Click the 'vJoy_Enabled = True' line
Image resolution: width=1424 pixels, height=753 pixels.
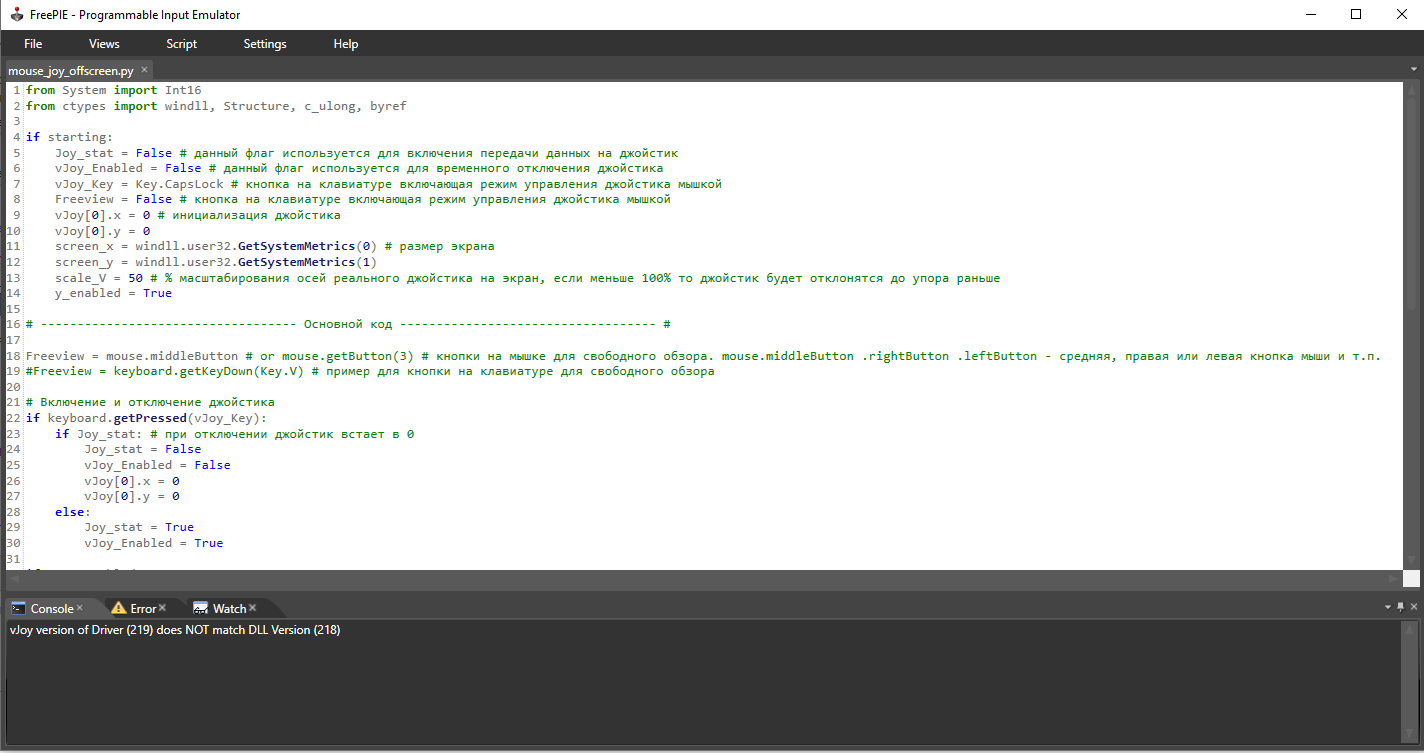[x=154, y=543]
